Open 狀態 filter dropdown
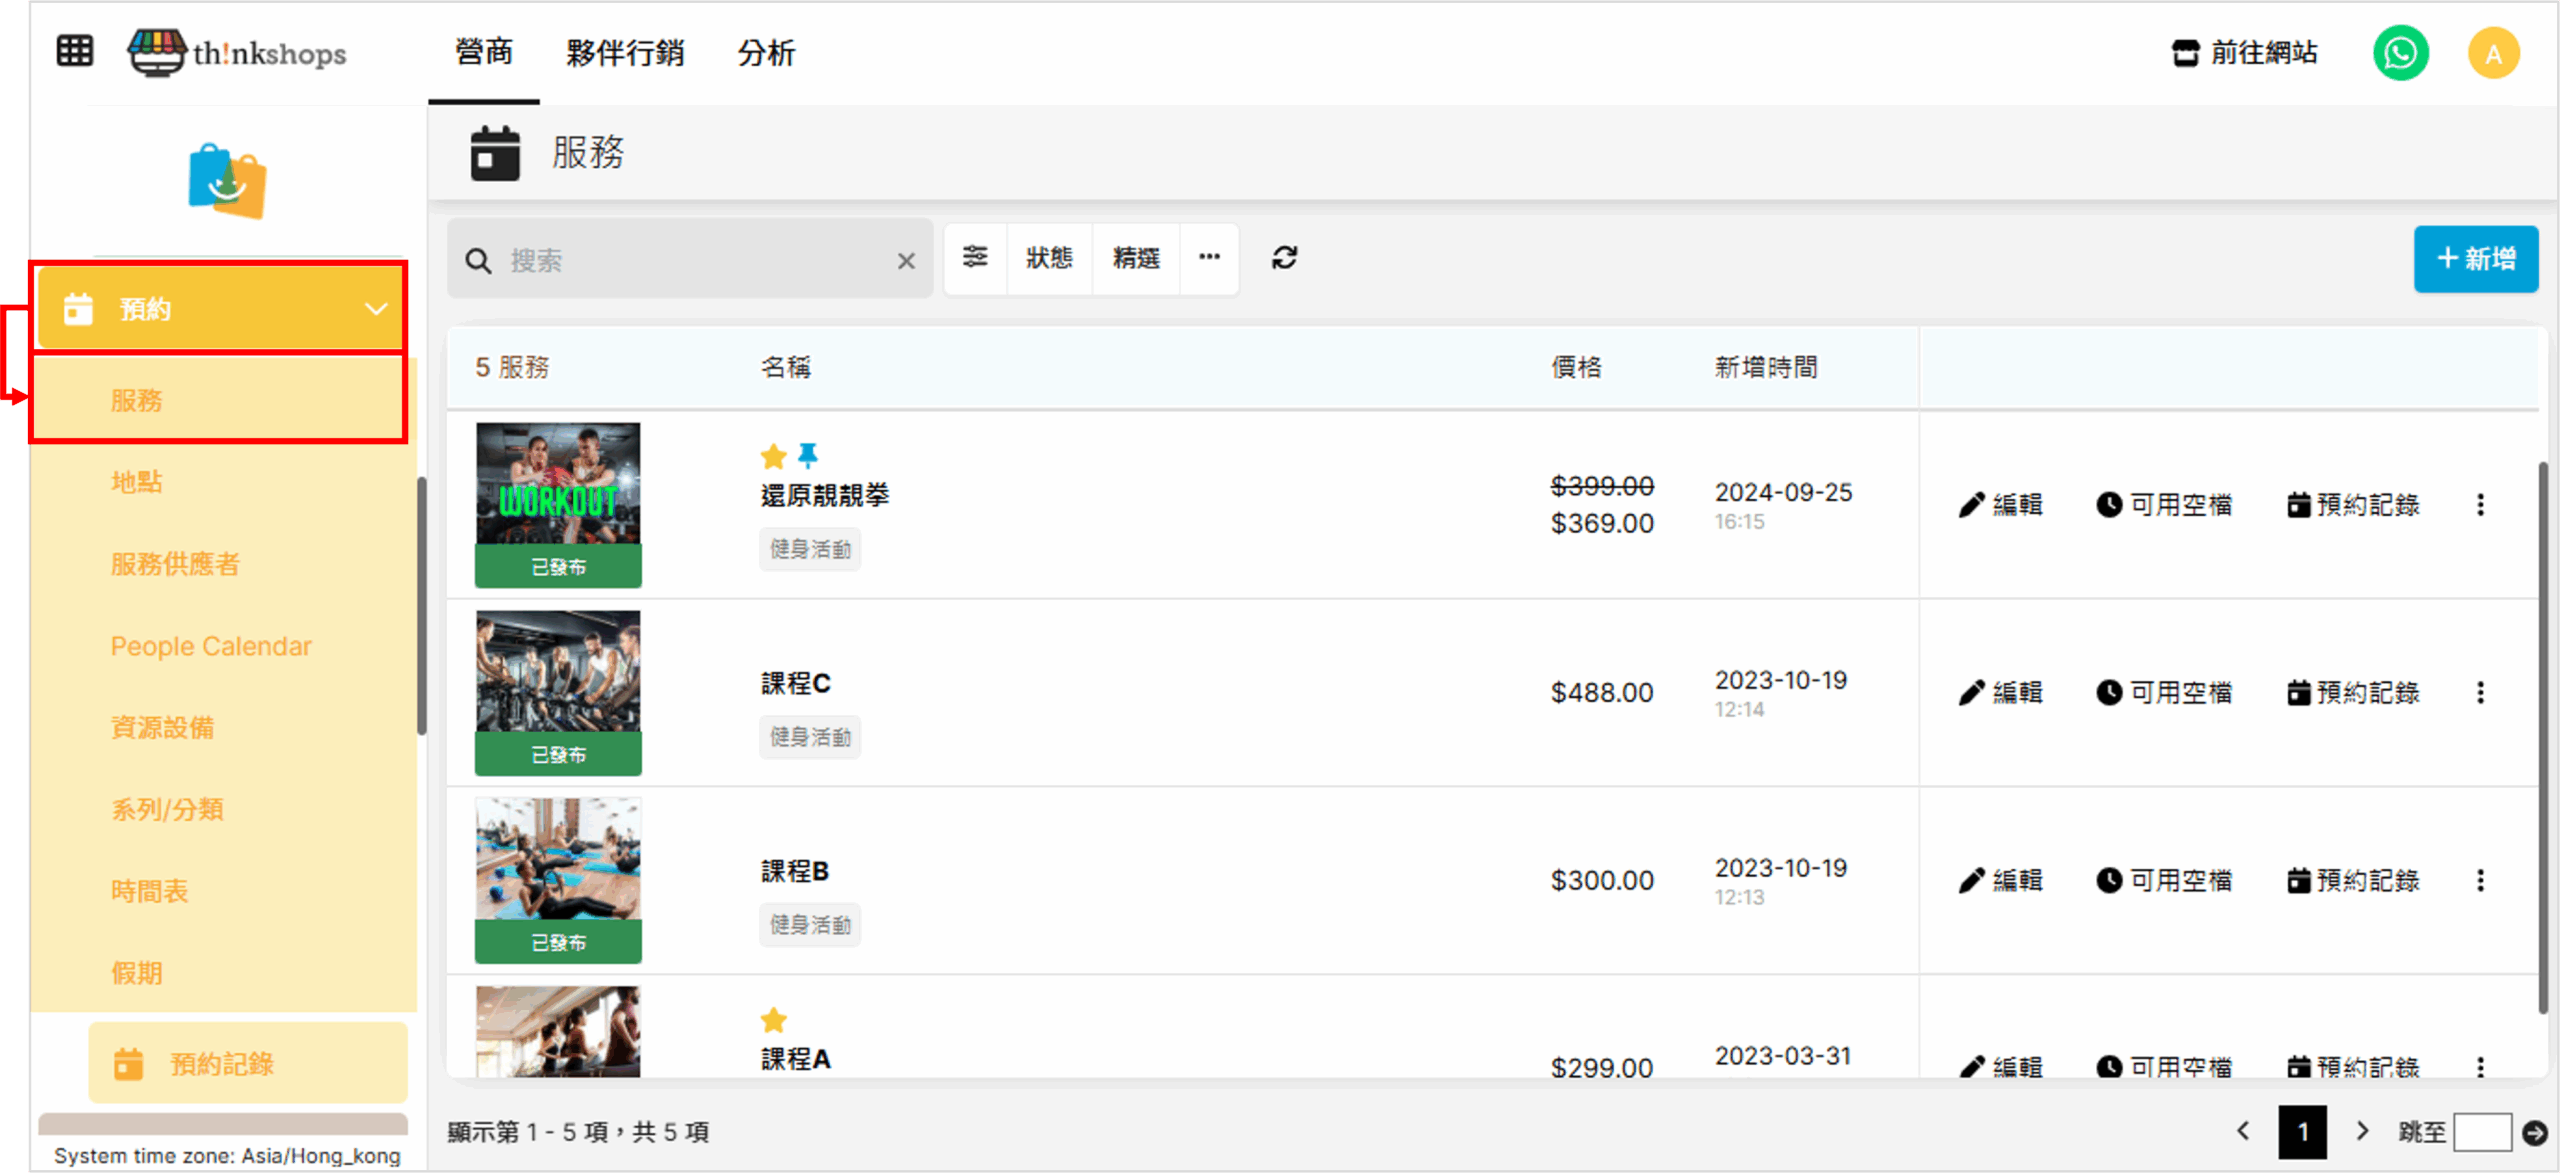The image size is (2560, 1173). 1049,258
